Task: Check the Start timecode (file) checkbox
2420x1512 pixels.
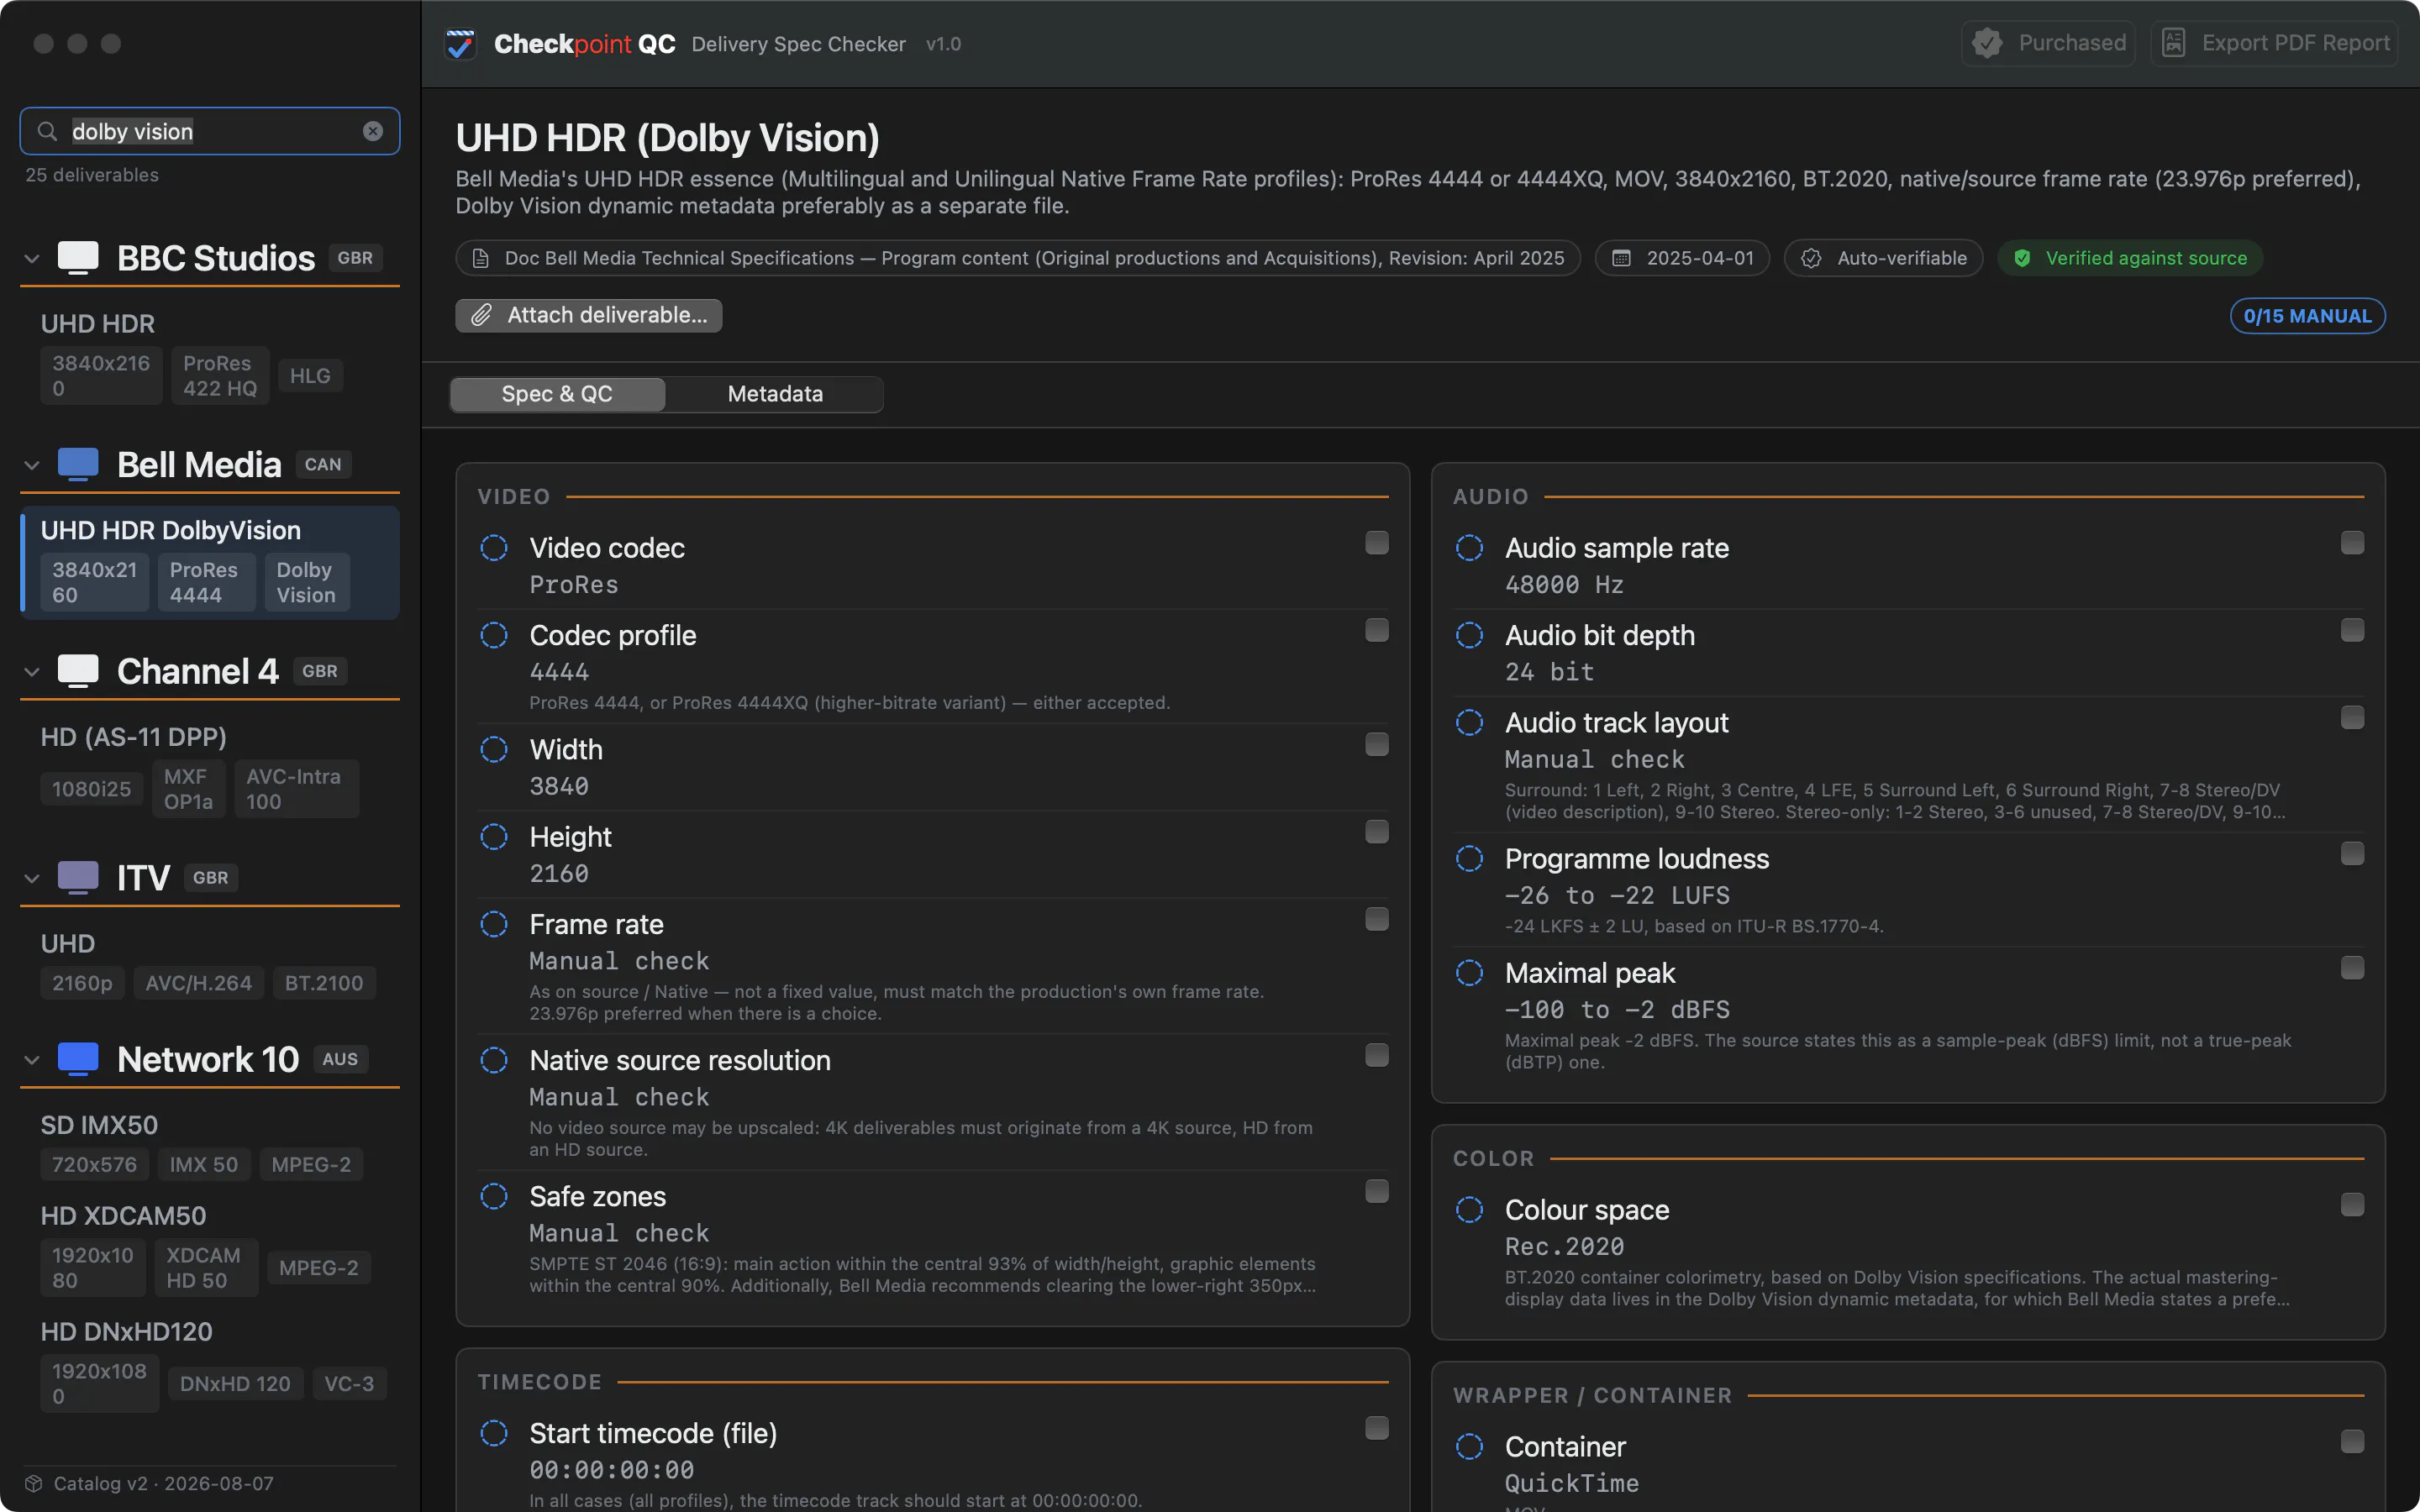Action: click(x=1377, y=1428)
